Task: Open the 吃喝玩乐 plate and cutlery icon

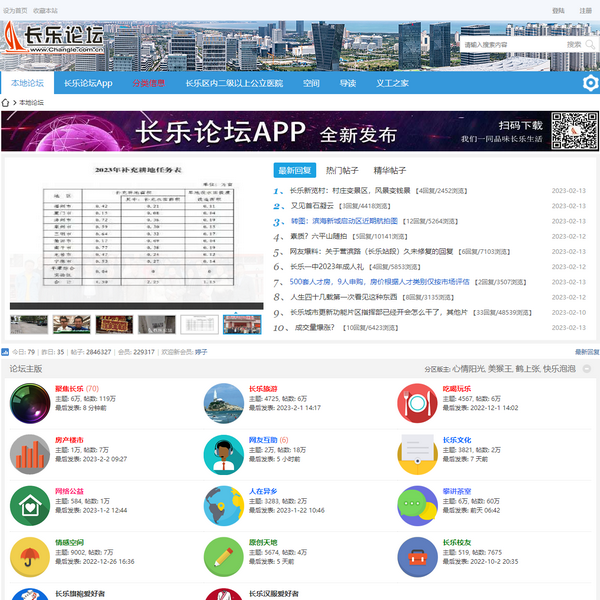Action: 417,403
